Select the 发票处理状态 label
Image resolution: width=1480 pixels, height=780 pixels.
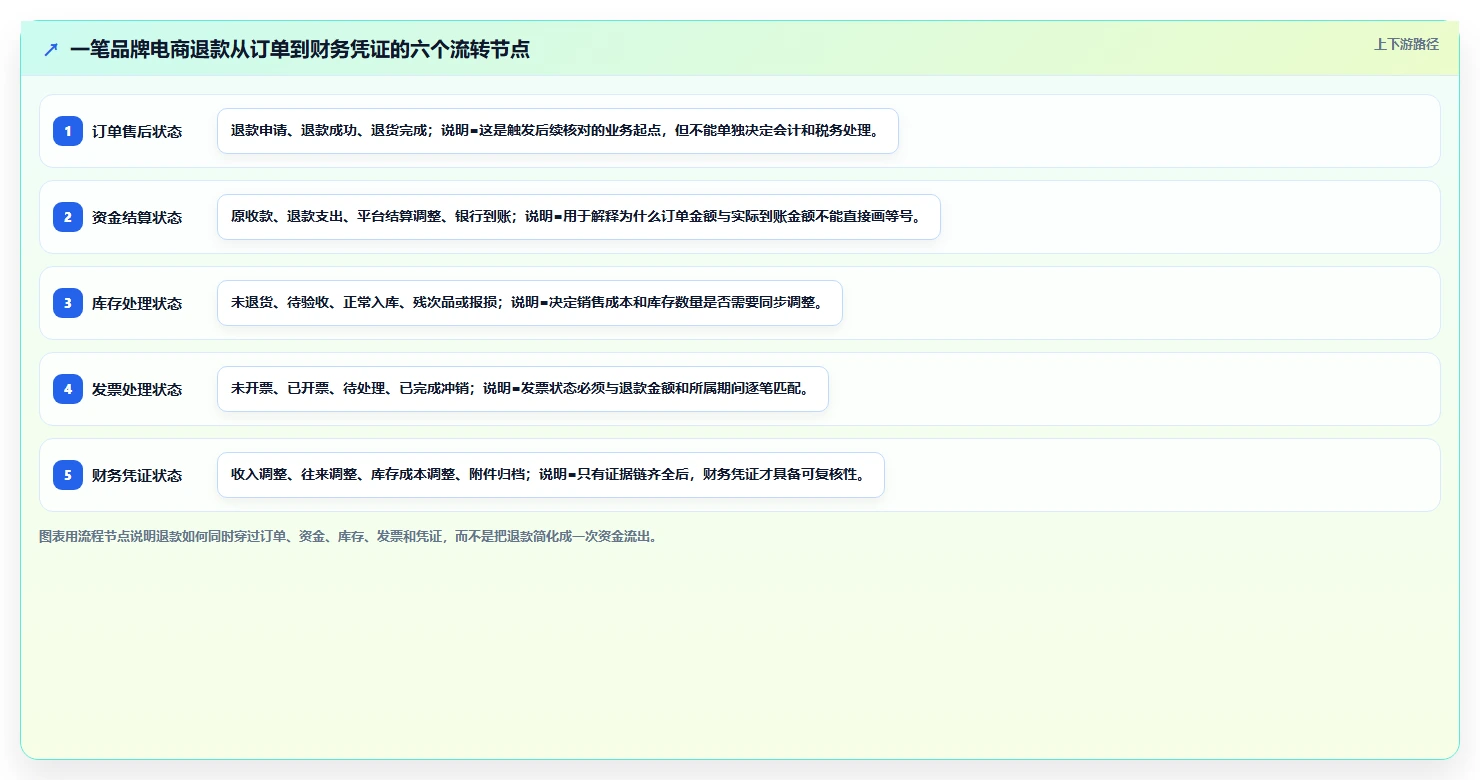coord(137,389)
